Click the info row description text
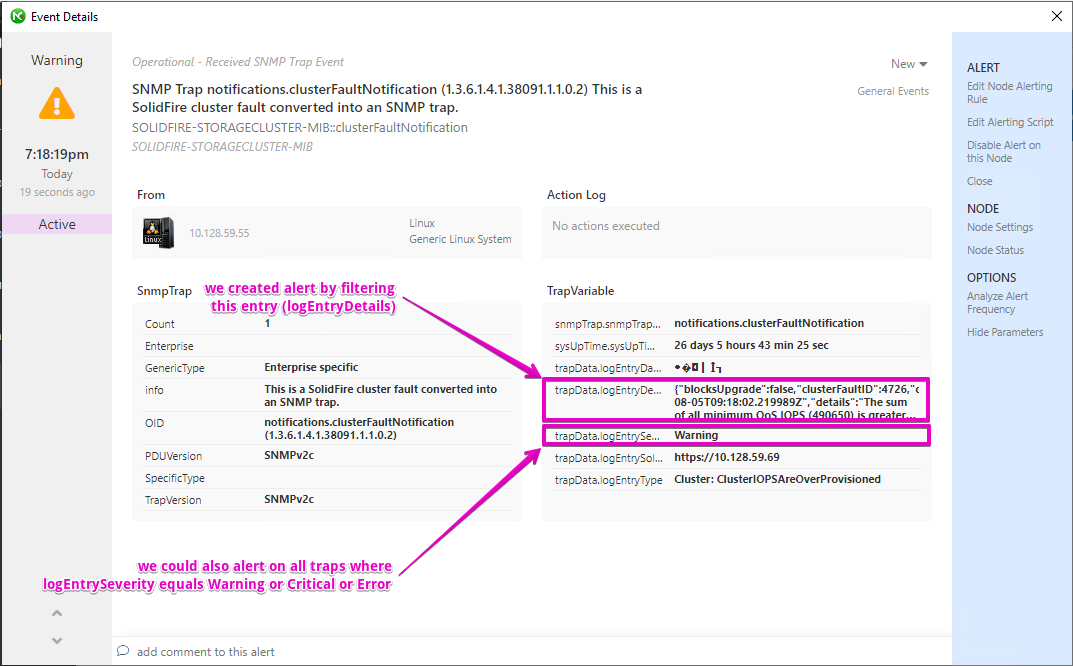Screen dimensions: 1073x666 (x=380, y=396)
